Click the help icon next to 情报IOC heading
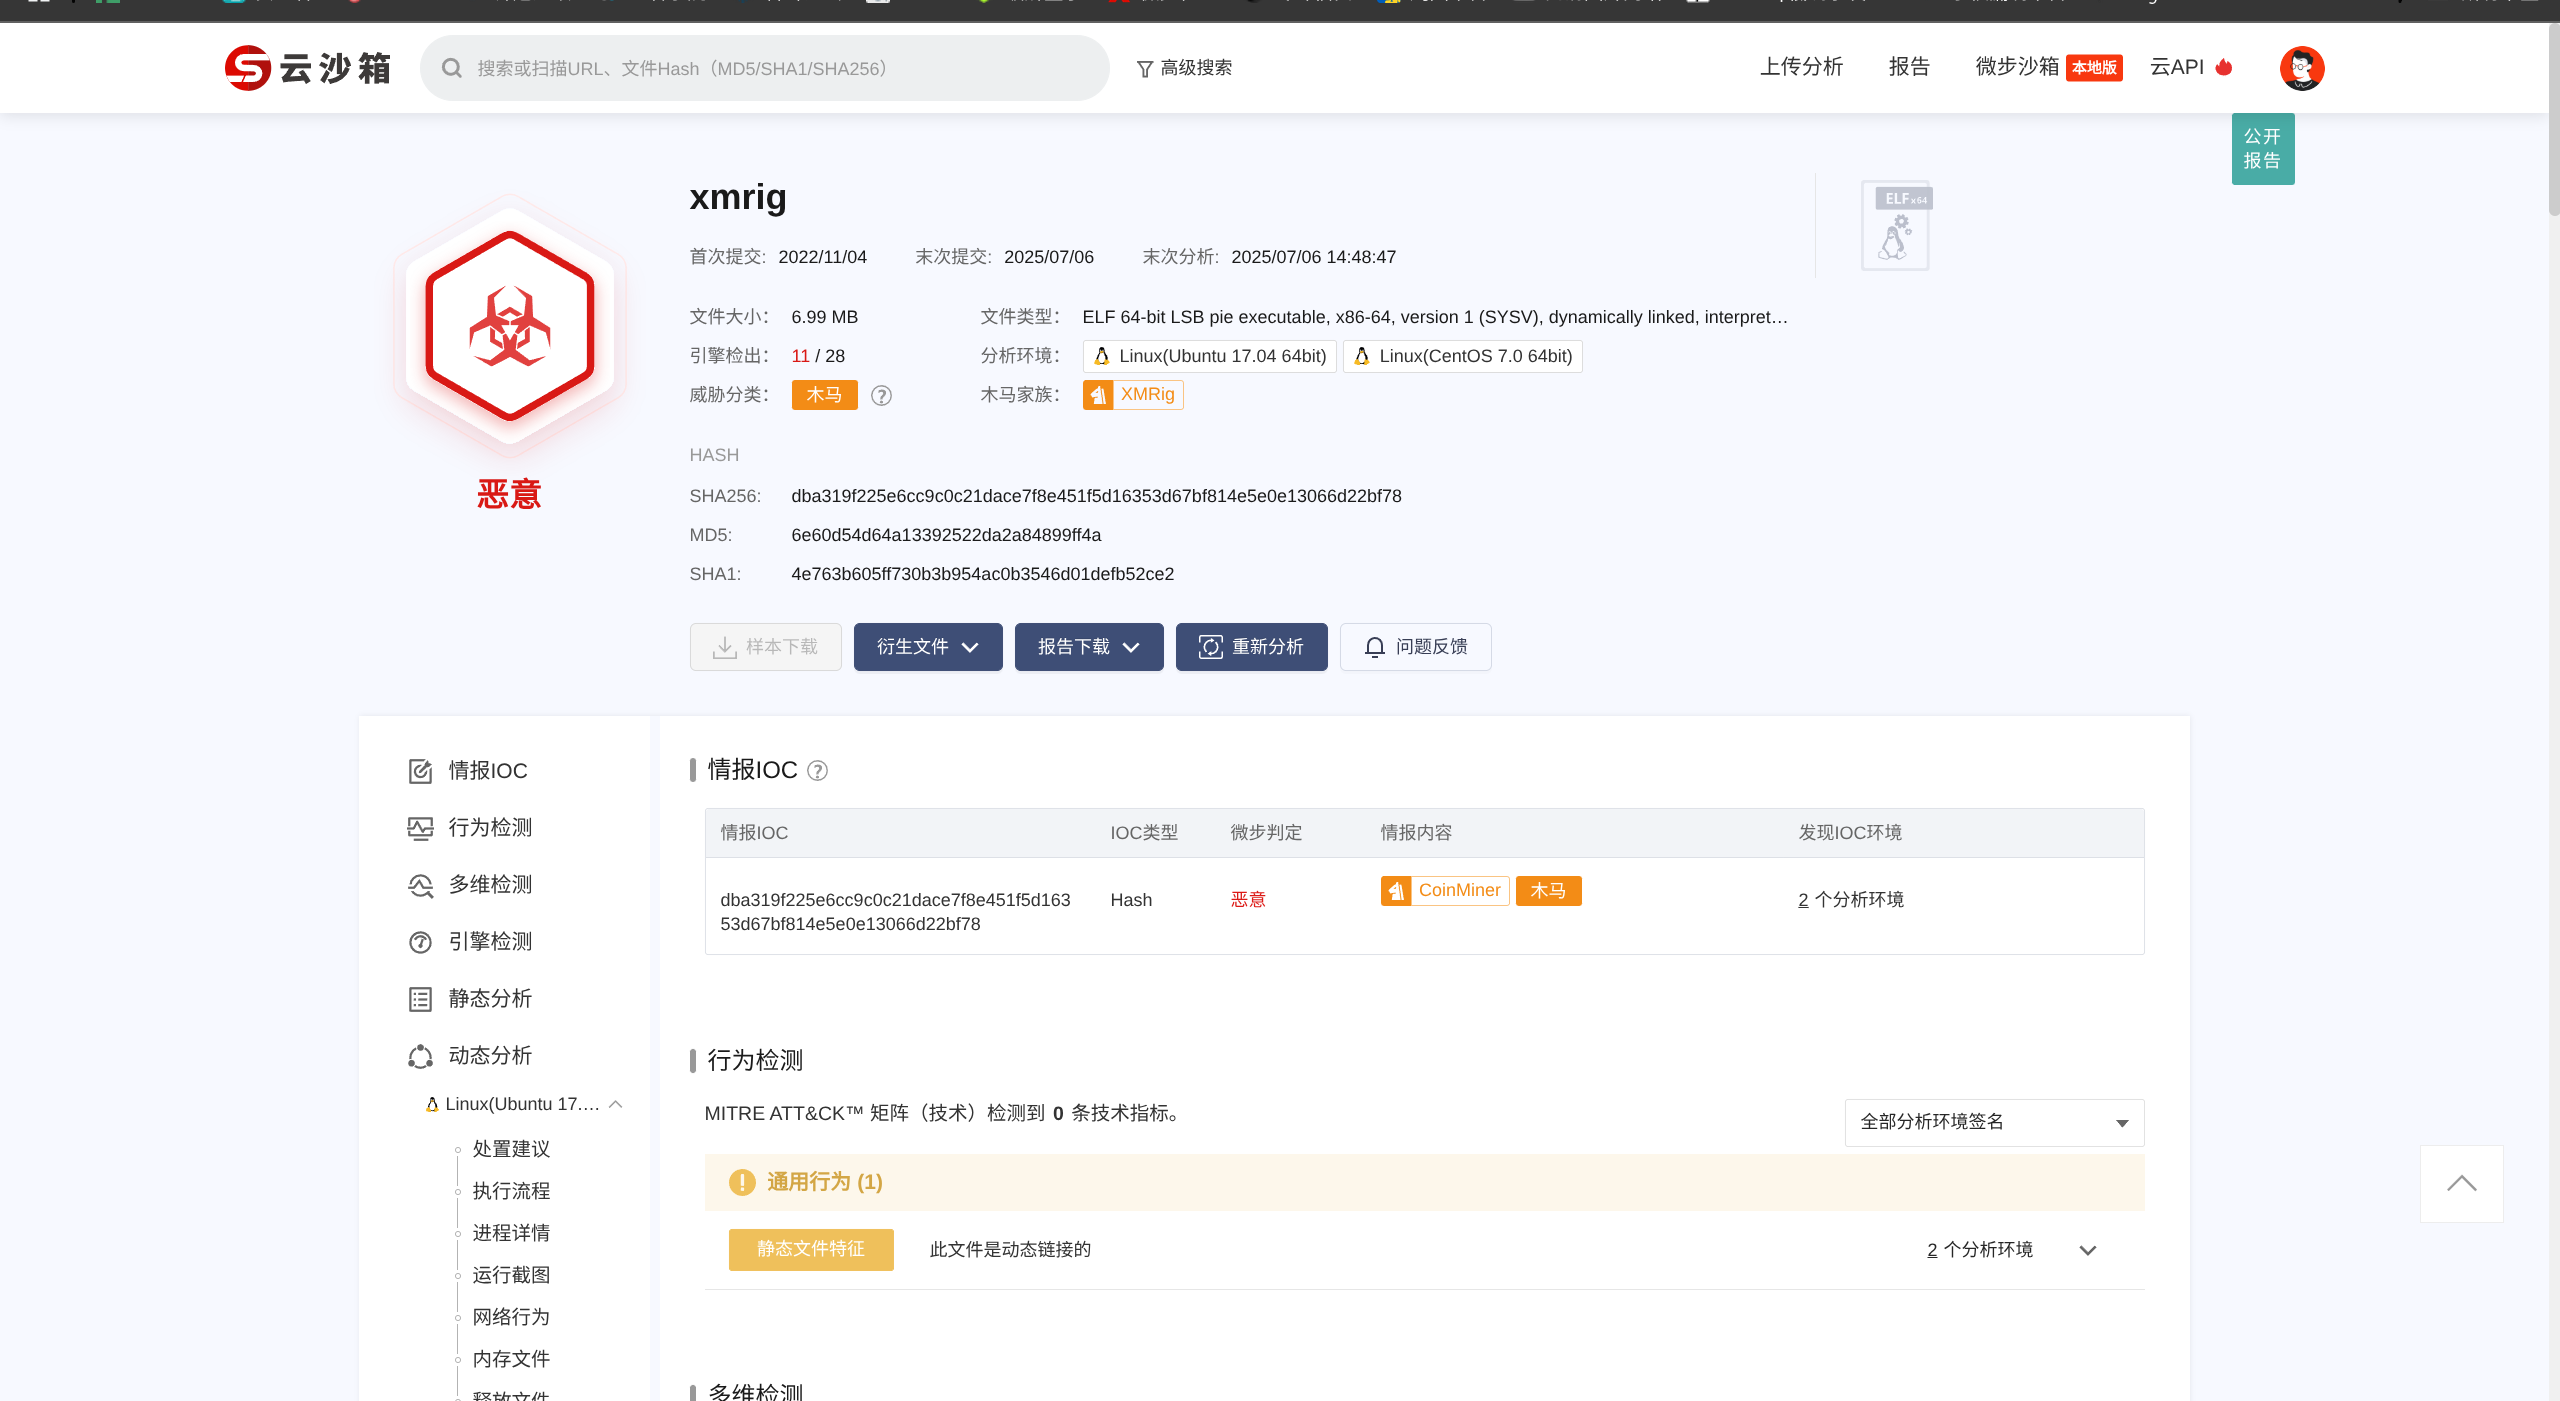2560x1401 pixels. click(817, 771)
